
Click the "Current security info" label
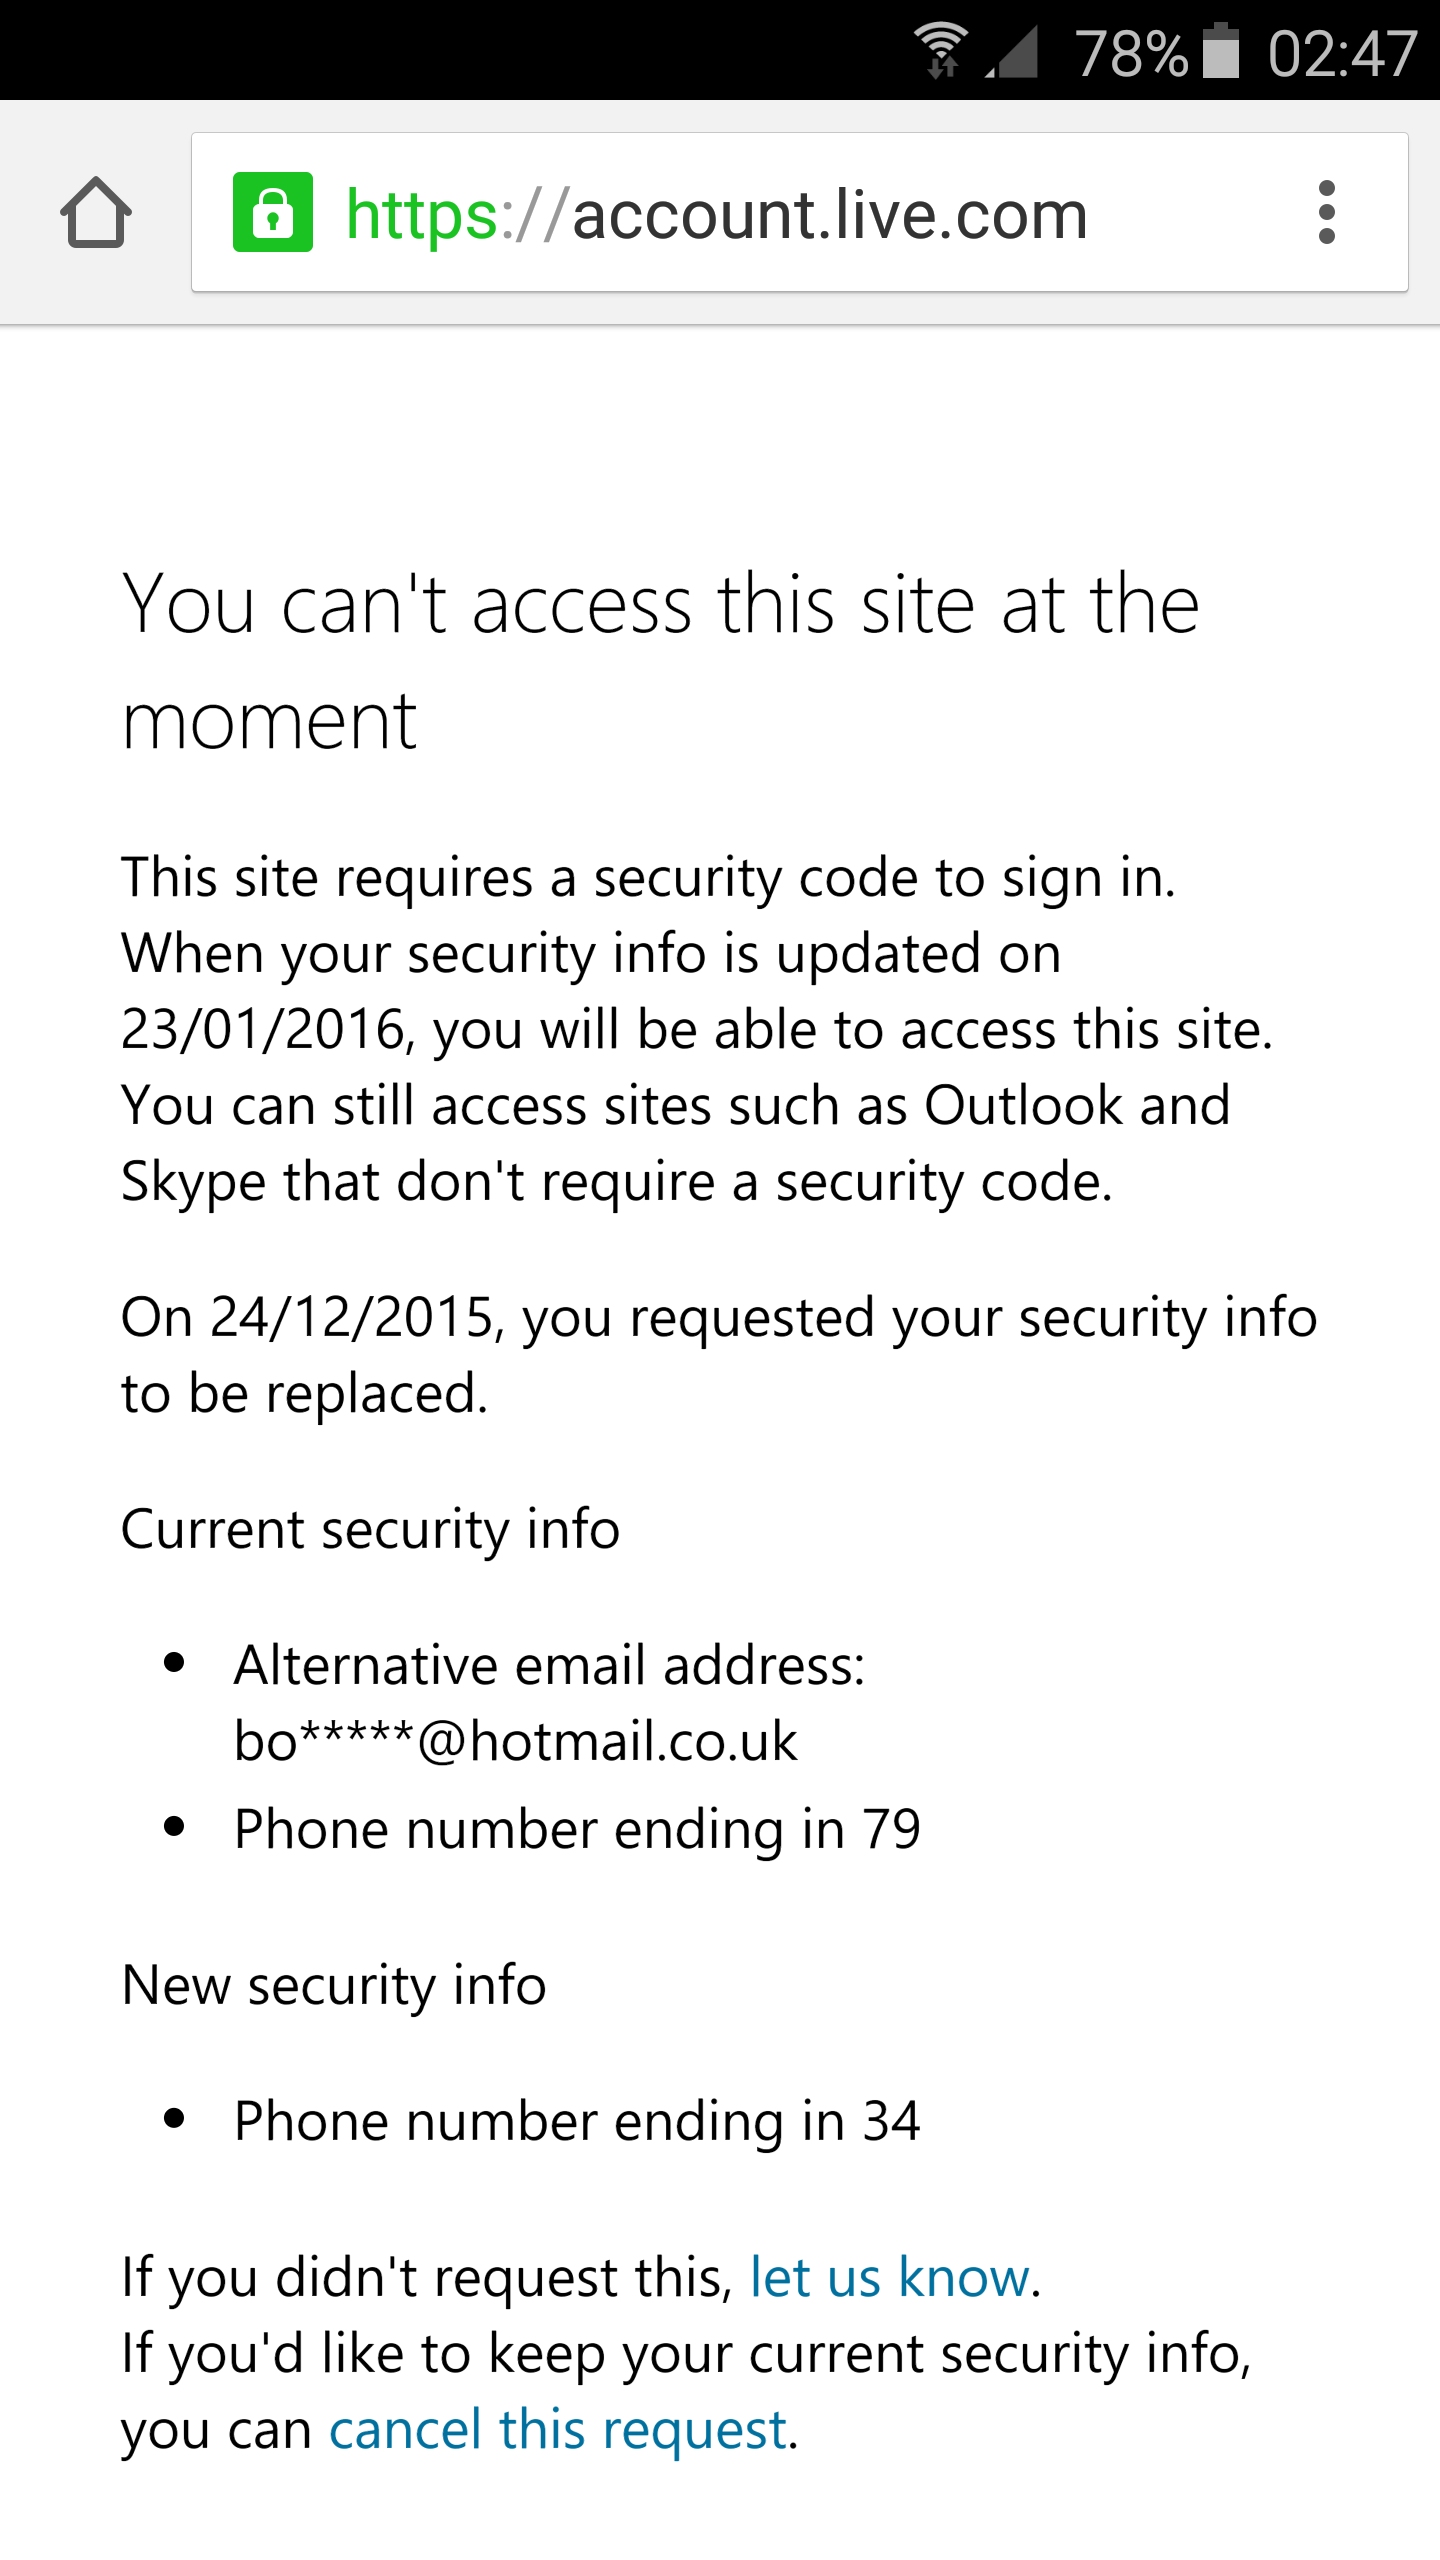pos(370,1529)
